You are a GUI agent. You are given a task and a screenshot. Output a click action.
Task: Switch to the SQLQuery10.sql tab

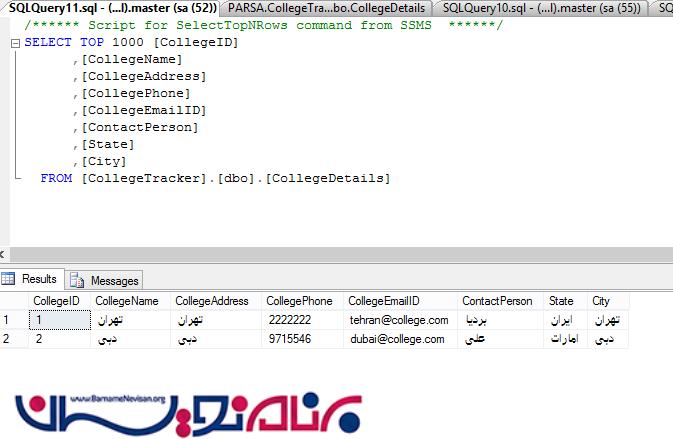[541, 8]
